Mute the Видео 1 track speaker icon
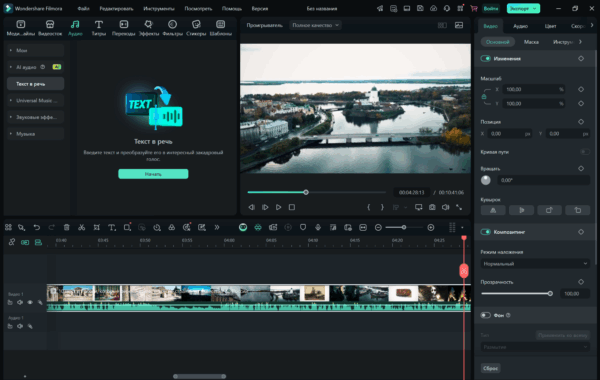This screenshot has width=600, height=380. click(x=20, y=302)
